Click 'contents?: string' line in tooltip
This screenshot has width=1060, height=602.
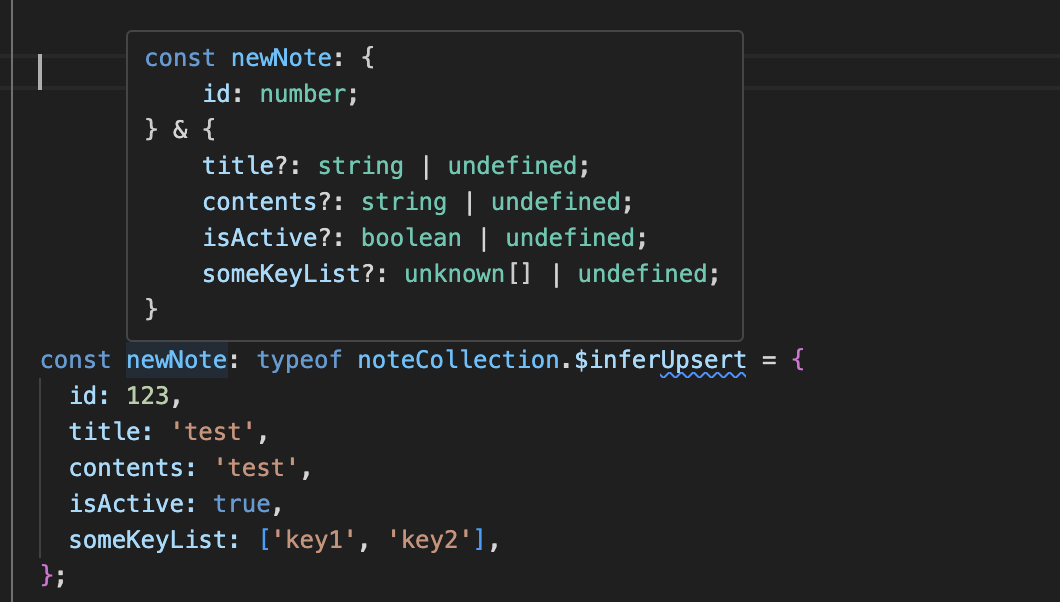pyautogui.click(x=418, y=202)
